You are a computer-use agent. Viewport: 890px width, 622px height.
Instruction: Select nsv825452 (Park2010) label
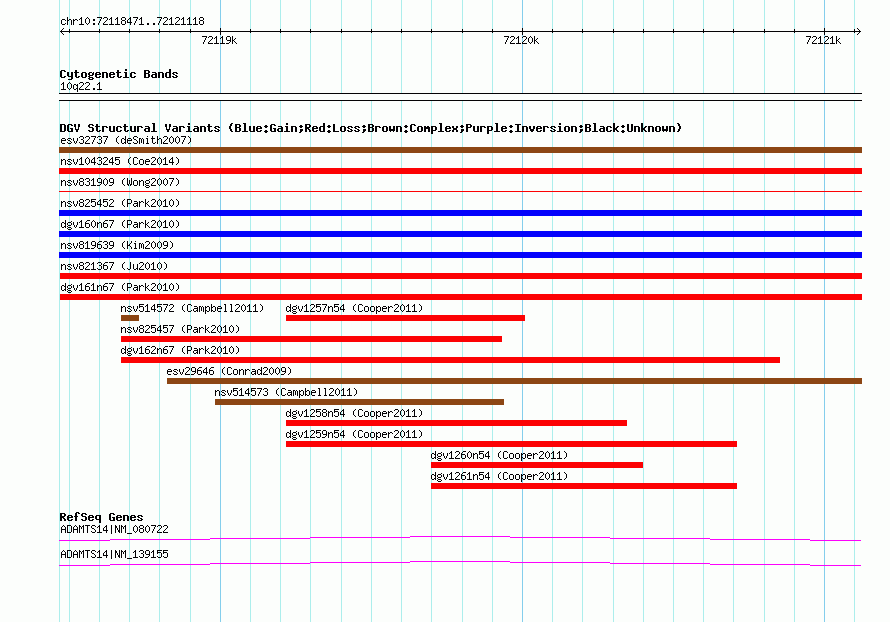pos(120,203)
